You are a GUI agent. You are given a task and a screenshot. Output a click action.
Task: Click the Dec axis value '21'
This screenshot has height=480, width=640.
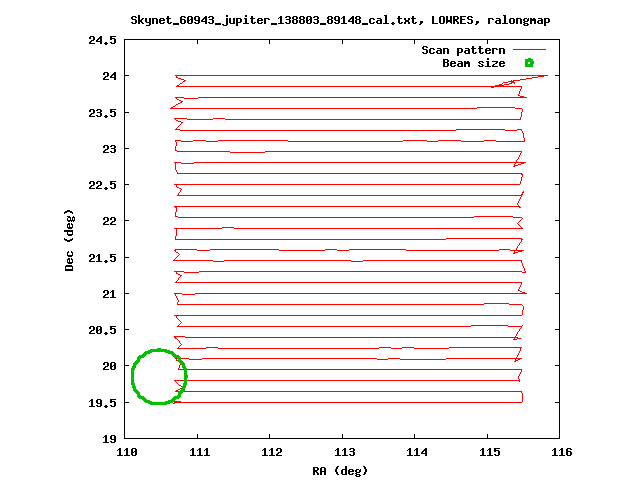pyautogui.click(x=109, y=294)
